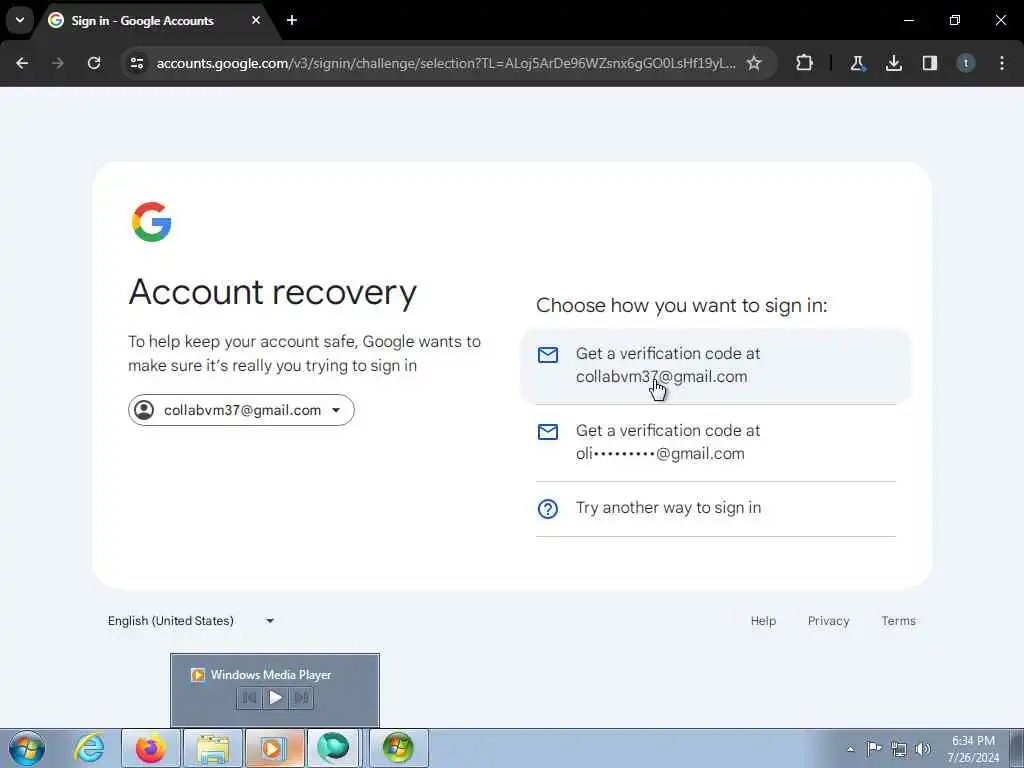Open the Windows flag taskbar button

click(x=398, y=748)
